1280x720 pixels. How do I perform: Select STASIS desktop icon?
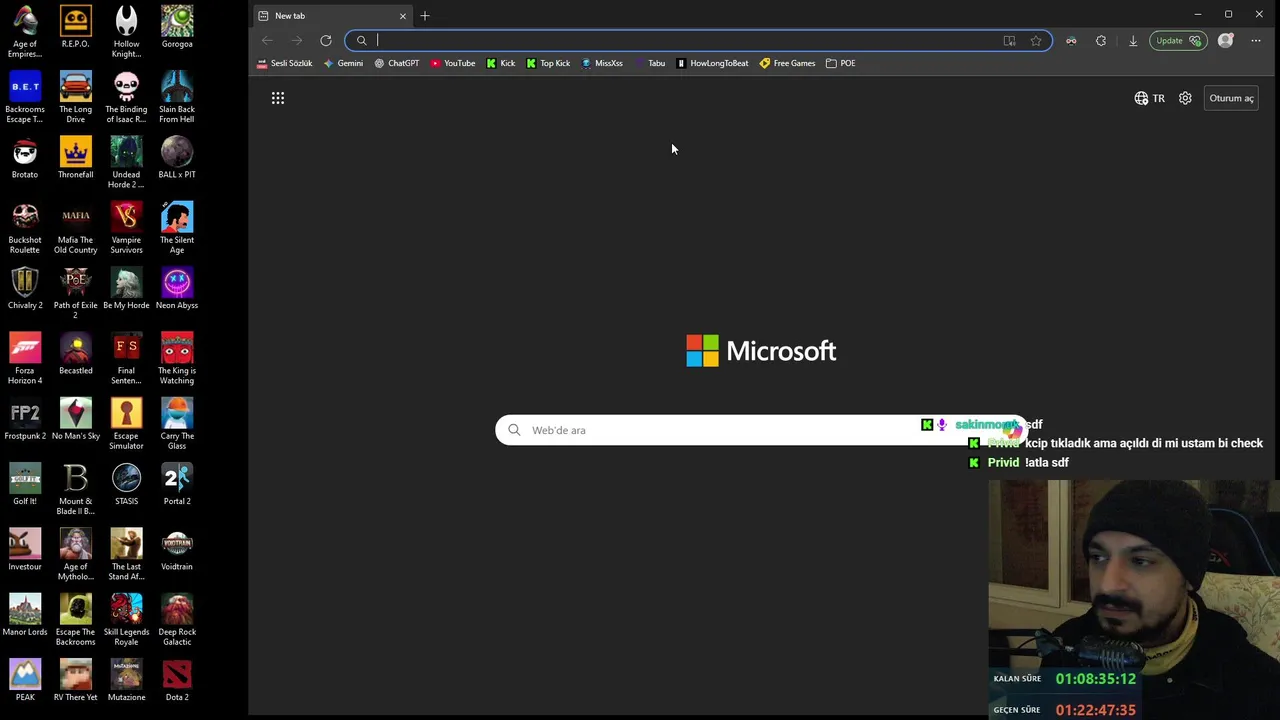(126, 485)
